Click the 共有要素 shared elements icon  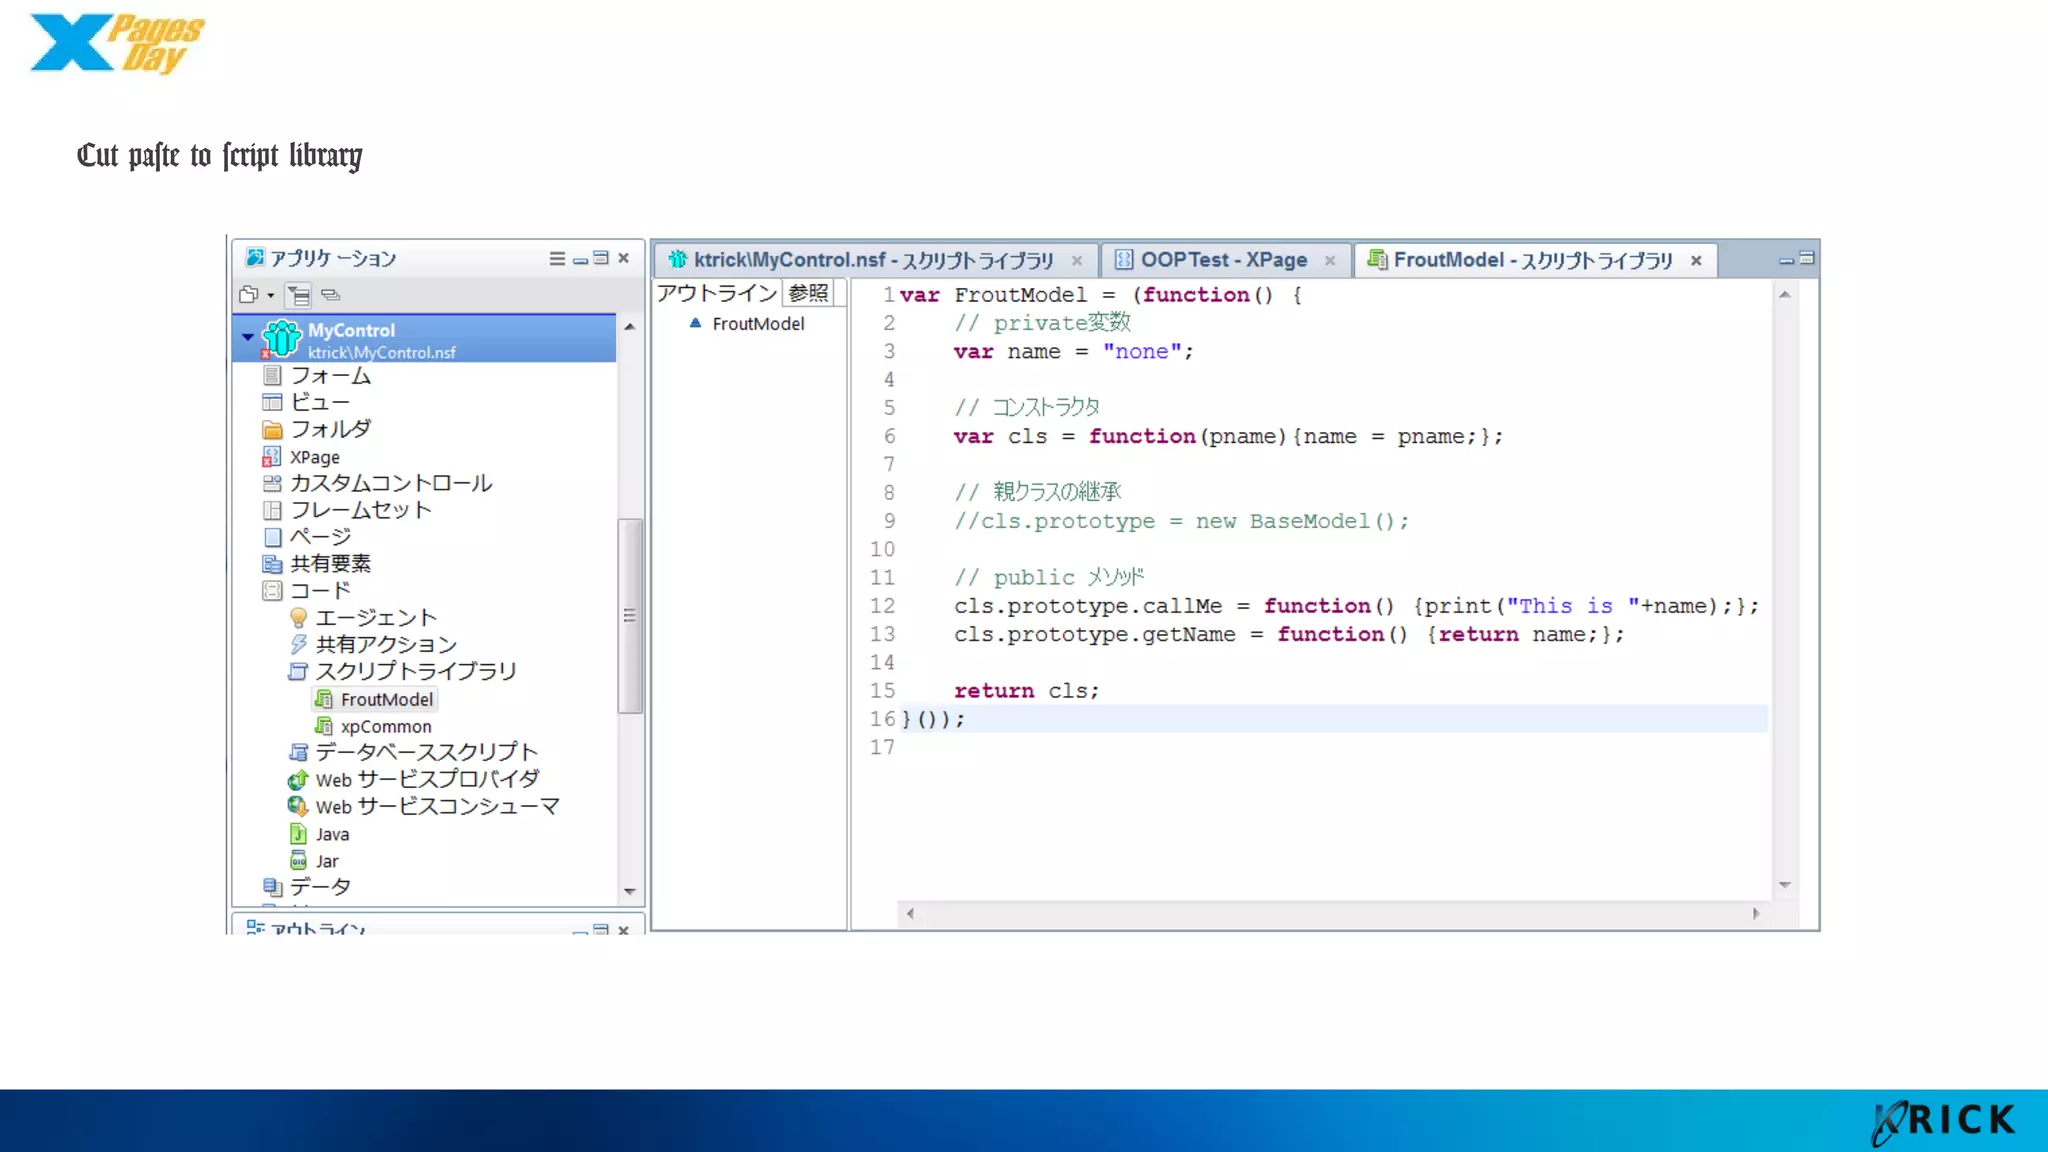(x=272, y=564)
